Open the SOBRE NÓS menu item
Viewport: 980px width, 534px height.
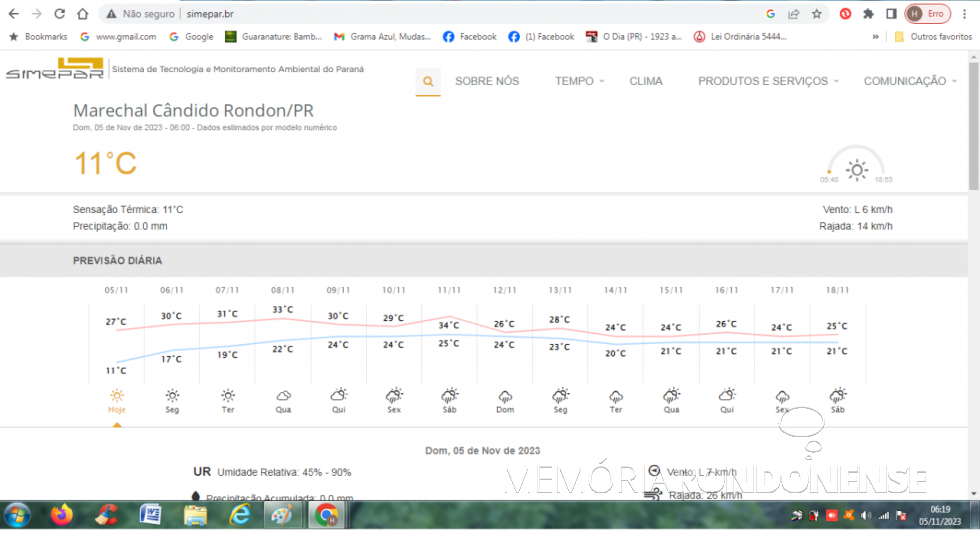click(487, 81)
